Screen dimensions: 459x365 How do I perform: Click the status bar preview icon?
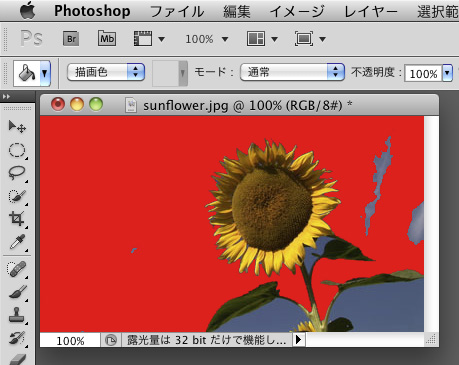pos(111,340)
